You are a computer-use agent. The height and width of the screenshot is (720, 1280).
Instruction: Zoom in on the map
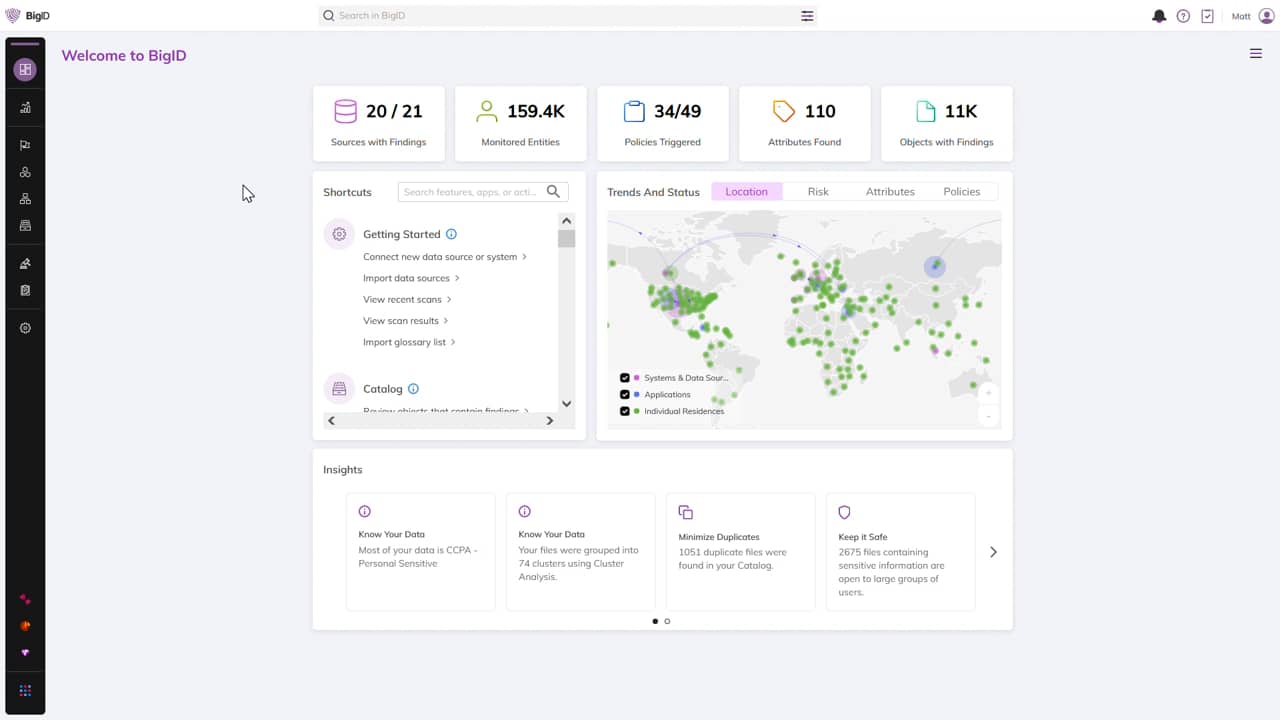click(x=988, y=393)
